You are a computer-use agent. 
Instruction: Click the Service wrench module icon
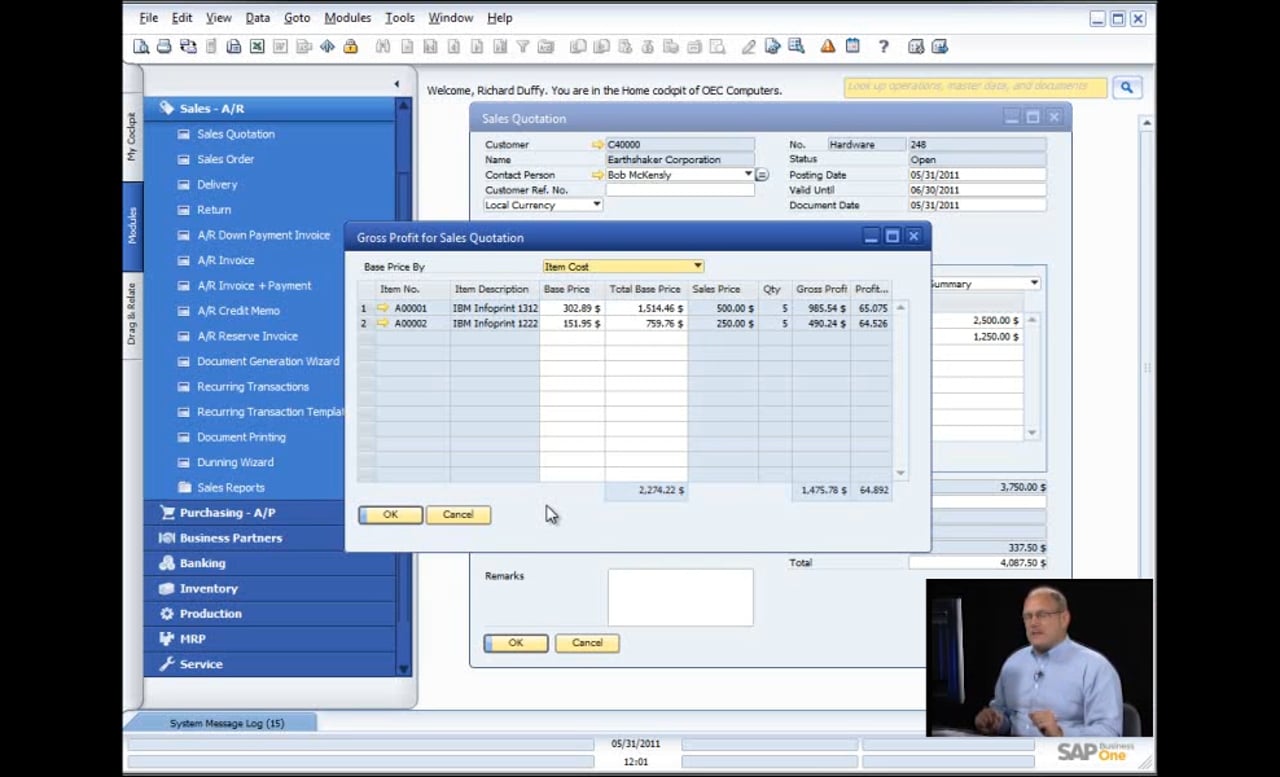[167, 664]
